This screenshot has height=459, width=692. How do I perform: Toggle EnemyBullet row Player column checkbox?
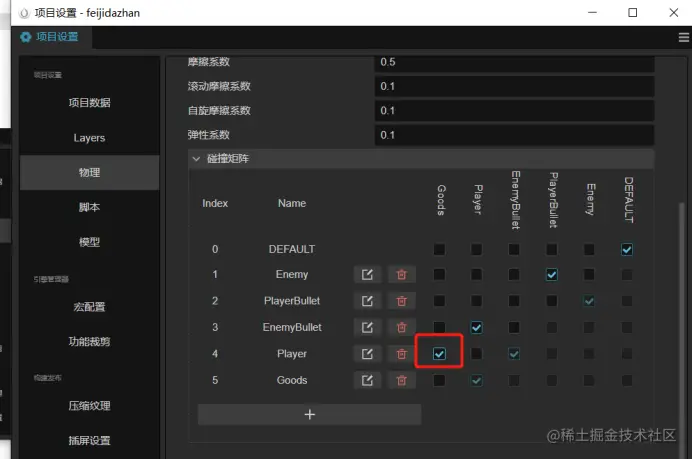pyautogui.click(x=477, y=327)
